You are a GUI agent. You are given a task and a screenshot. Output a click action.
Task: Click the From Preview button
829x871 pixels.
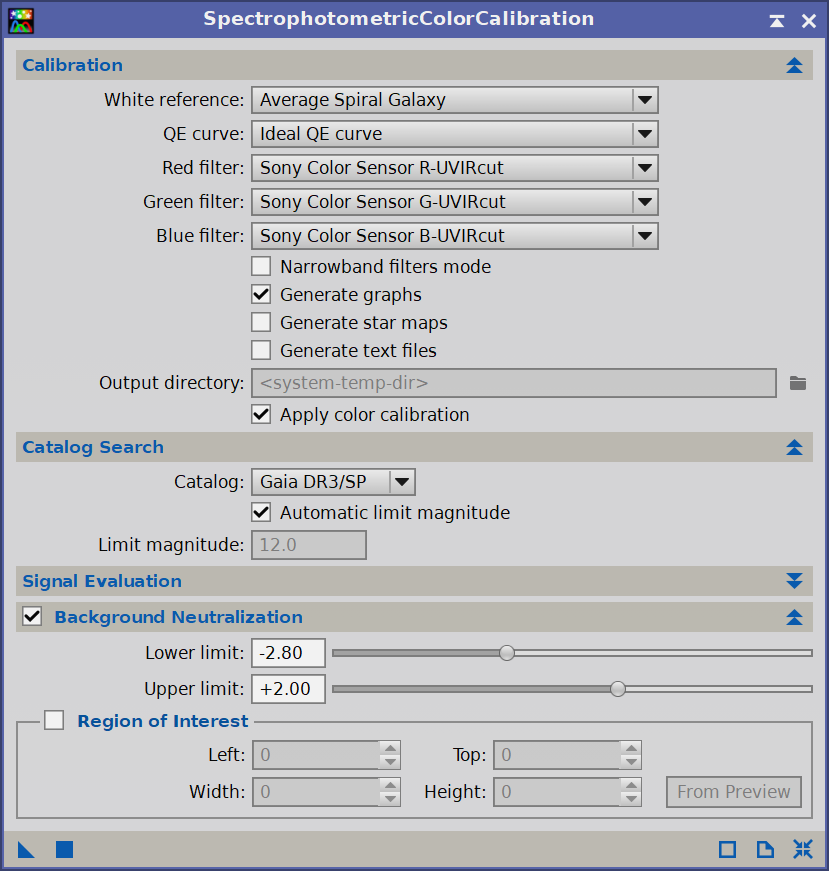(734, 792)
